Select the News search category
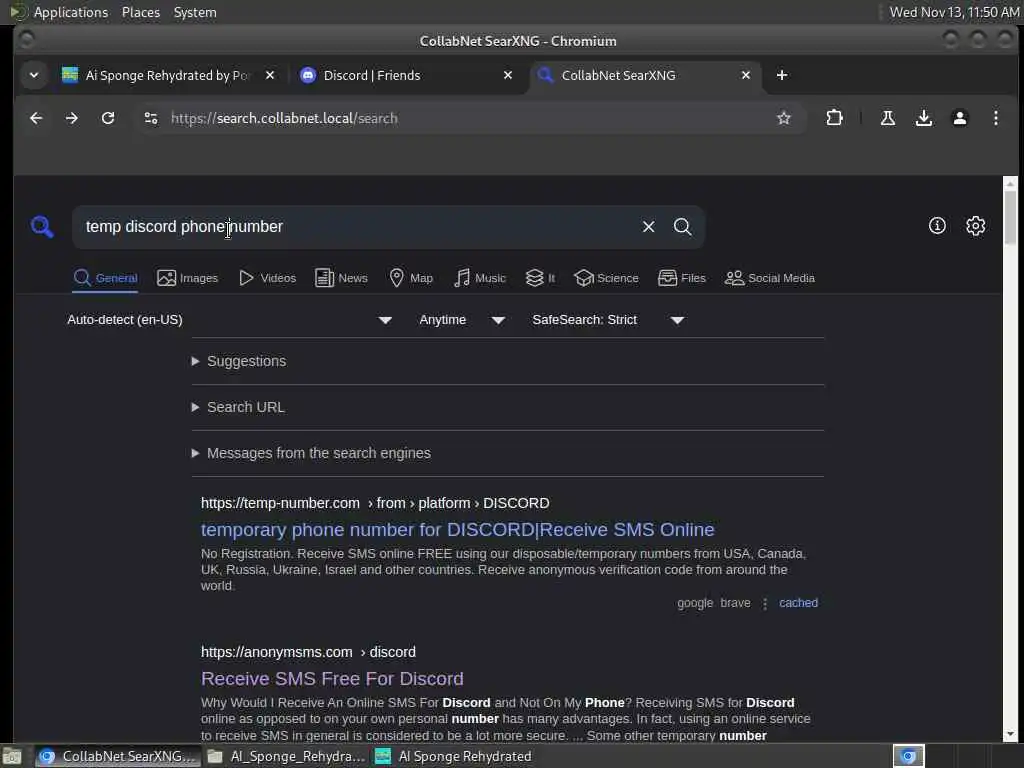Image resolution: width=1024 pixels, height=768 pixels. (x=341, y=278)
